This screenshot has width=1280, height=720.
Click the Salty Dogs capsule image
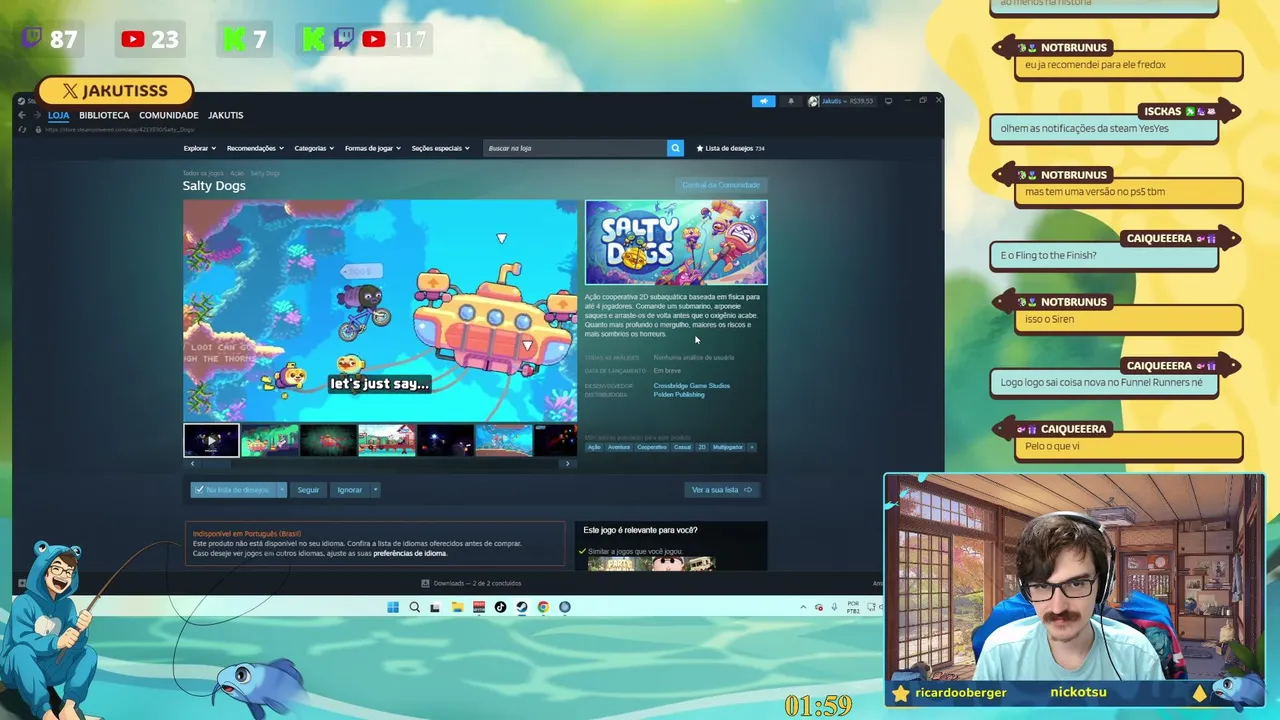(676, 243)
